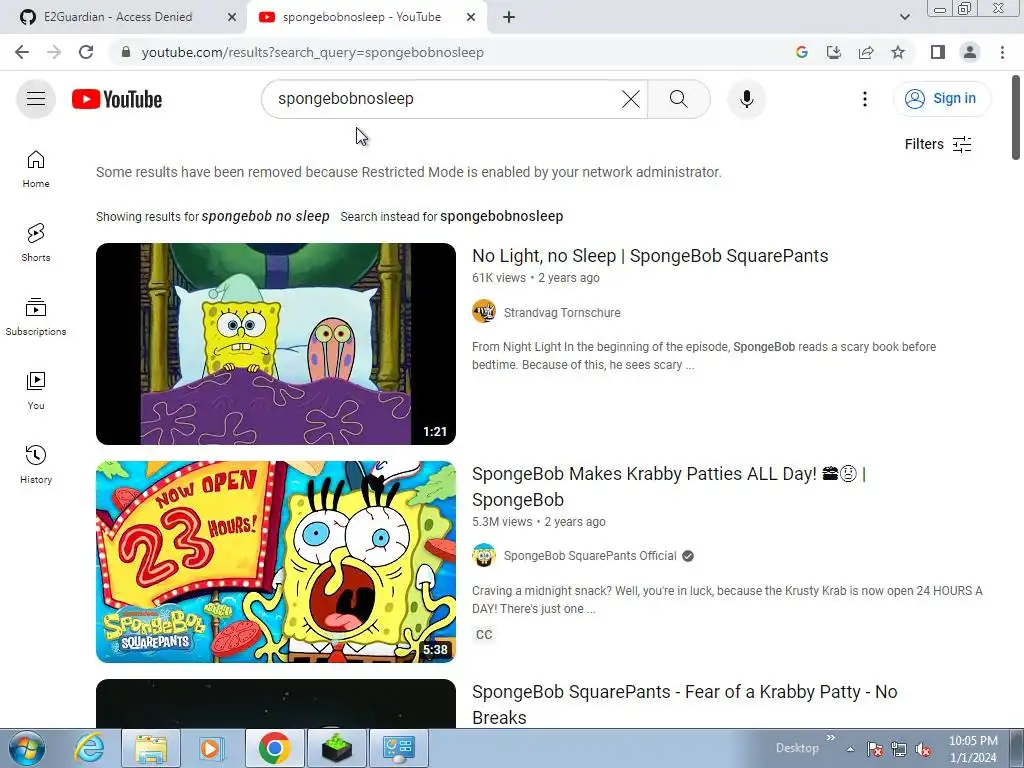Viewport: 1024px width, 768px height.
Task: Click Chrome icon in taskbar
Action: coord(274,748)
